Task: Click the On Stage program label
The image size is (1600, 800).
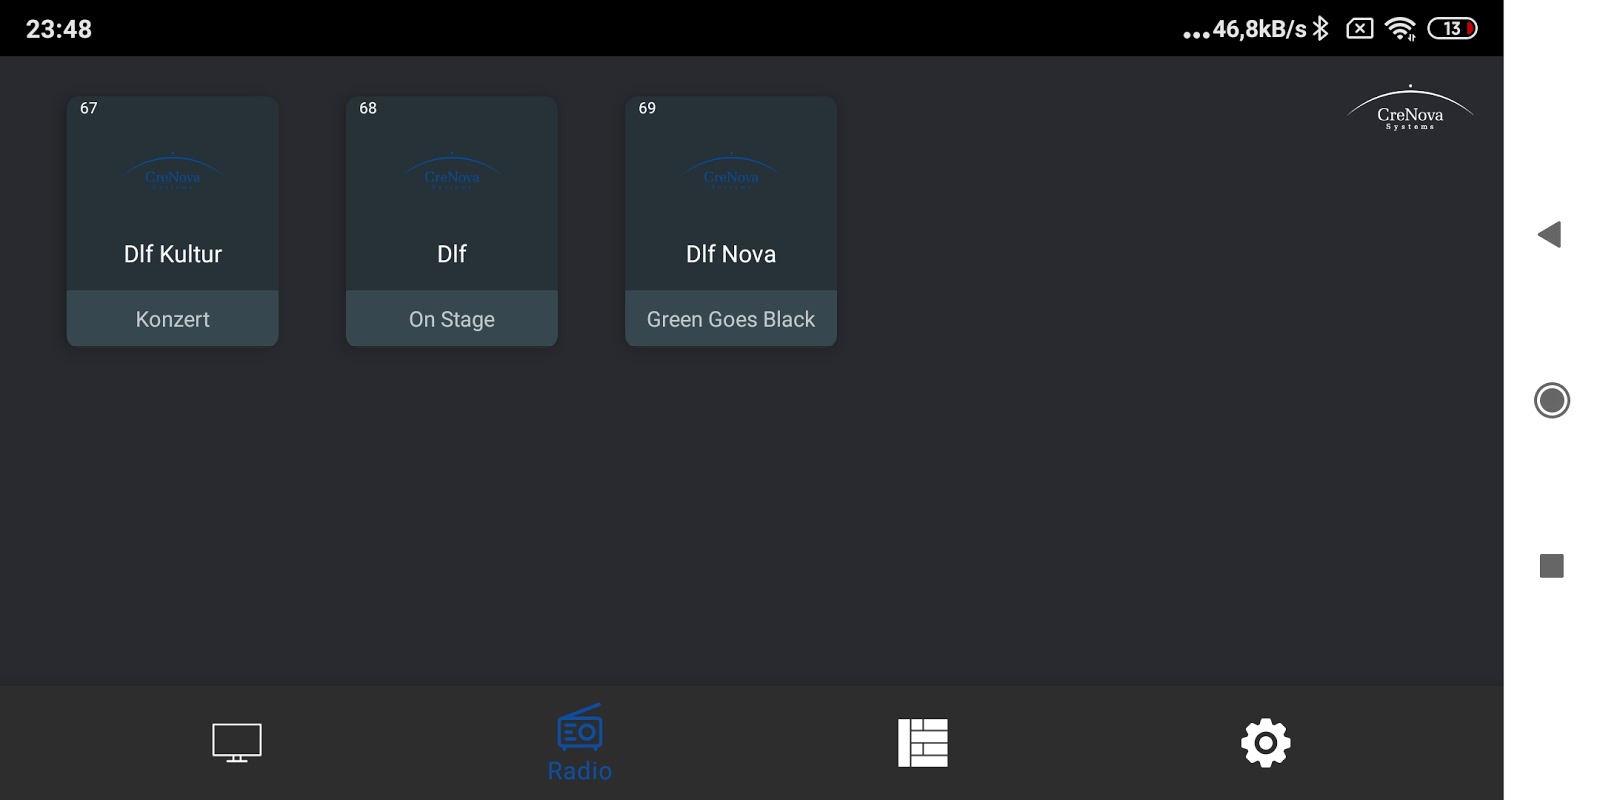Action: (452, 319)
